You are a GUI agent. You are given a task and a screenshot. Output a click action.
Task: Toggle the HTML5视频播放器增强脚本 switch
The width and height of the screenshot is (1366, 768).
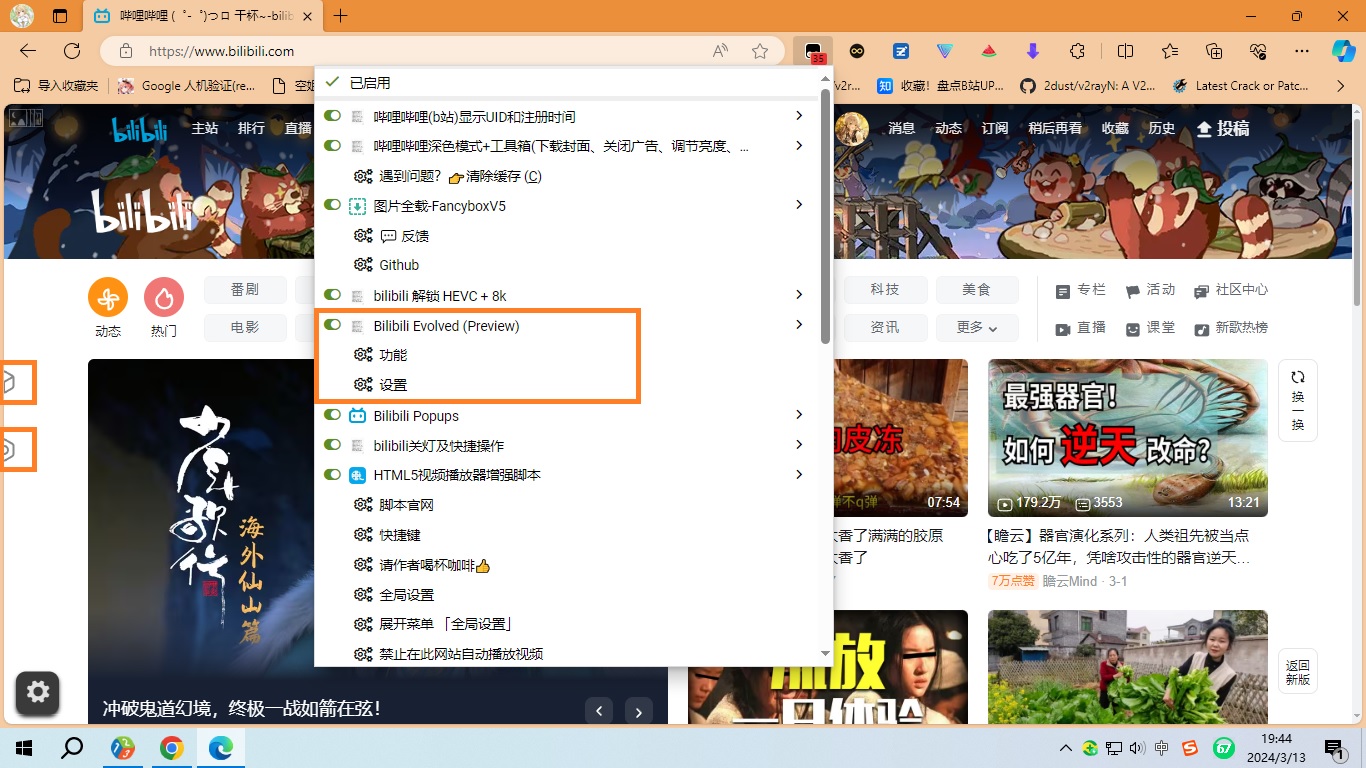pyautogui.click(x=332, y=475)
